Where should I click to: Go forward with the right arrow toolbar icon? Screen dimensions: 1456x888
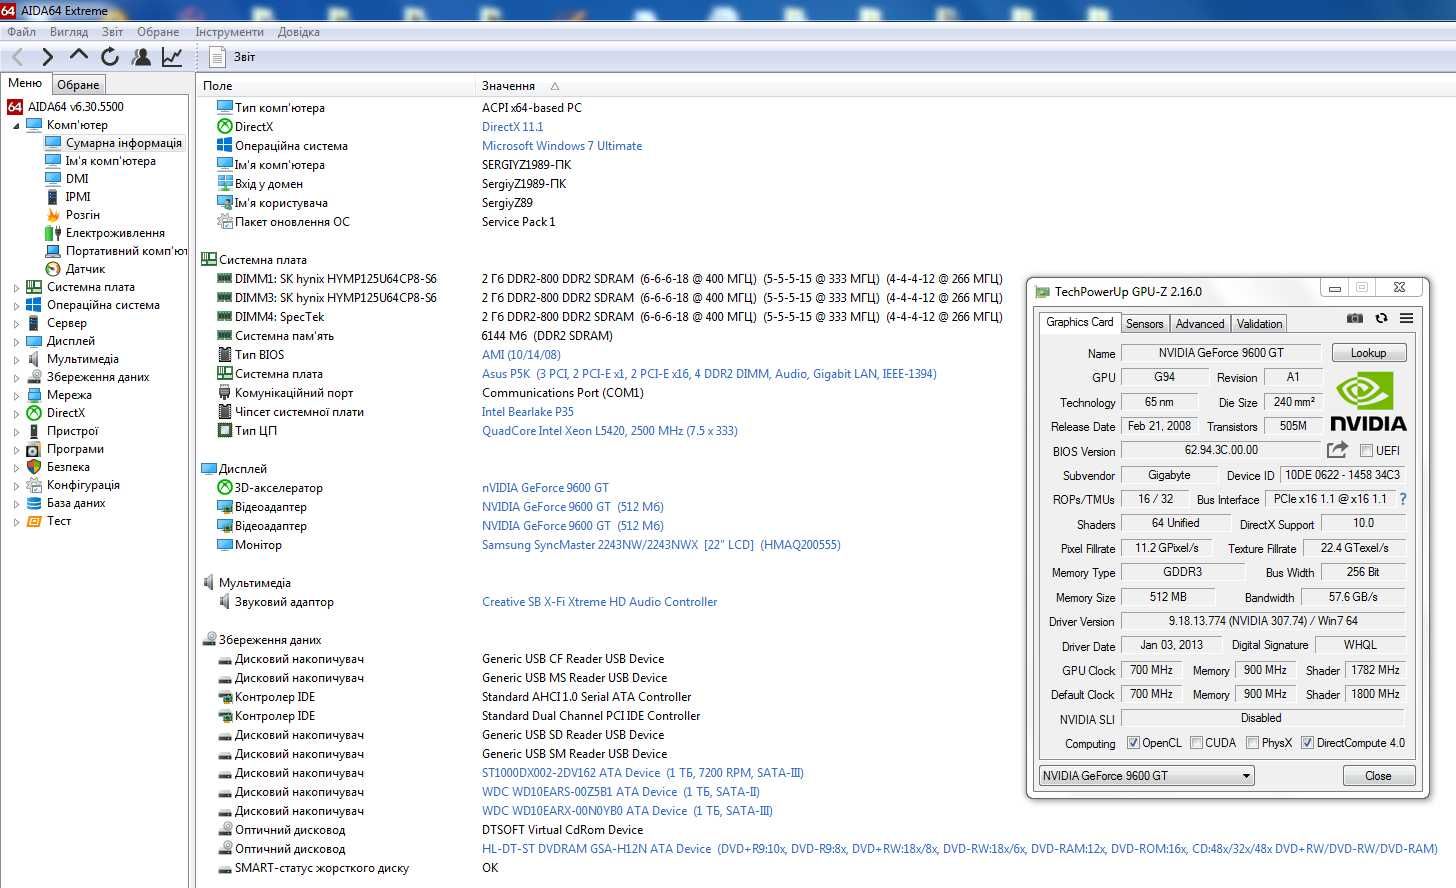point(47,57)
